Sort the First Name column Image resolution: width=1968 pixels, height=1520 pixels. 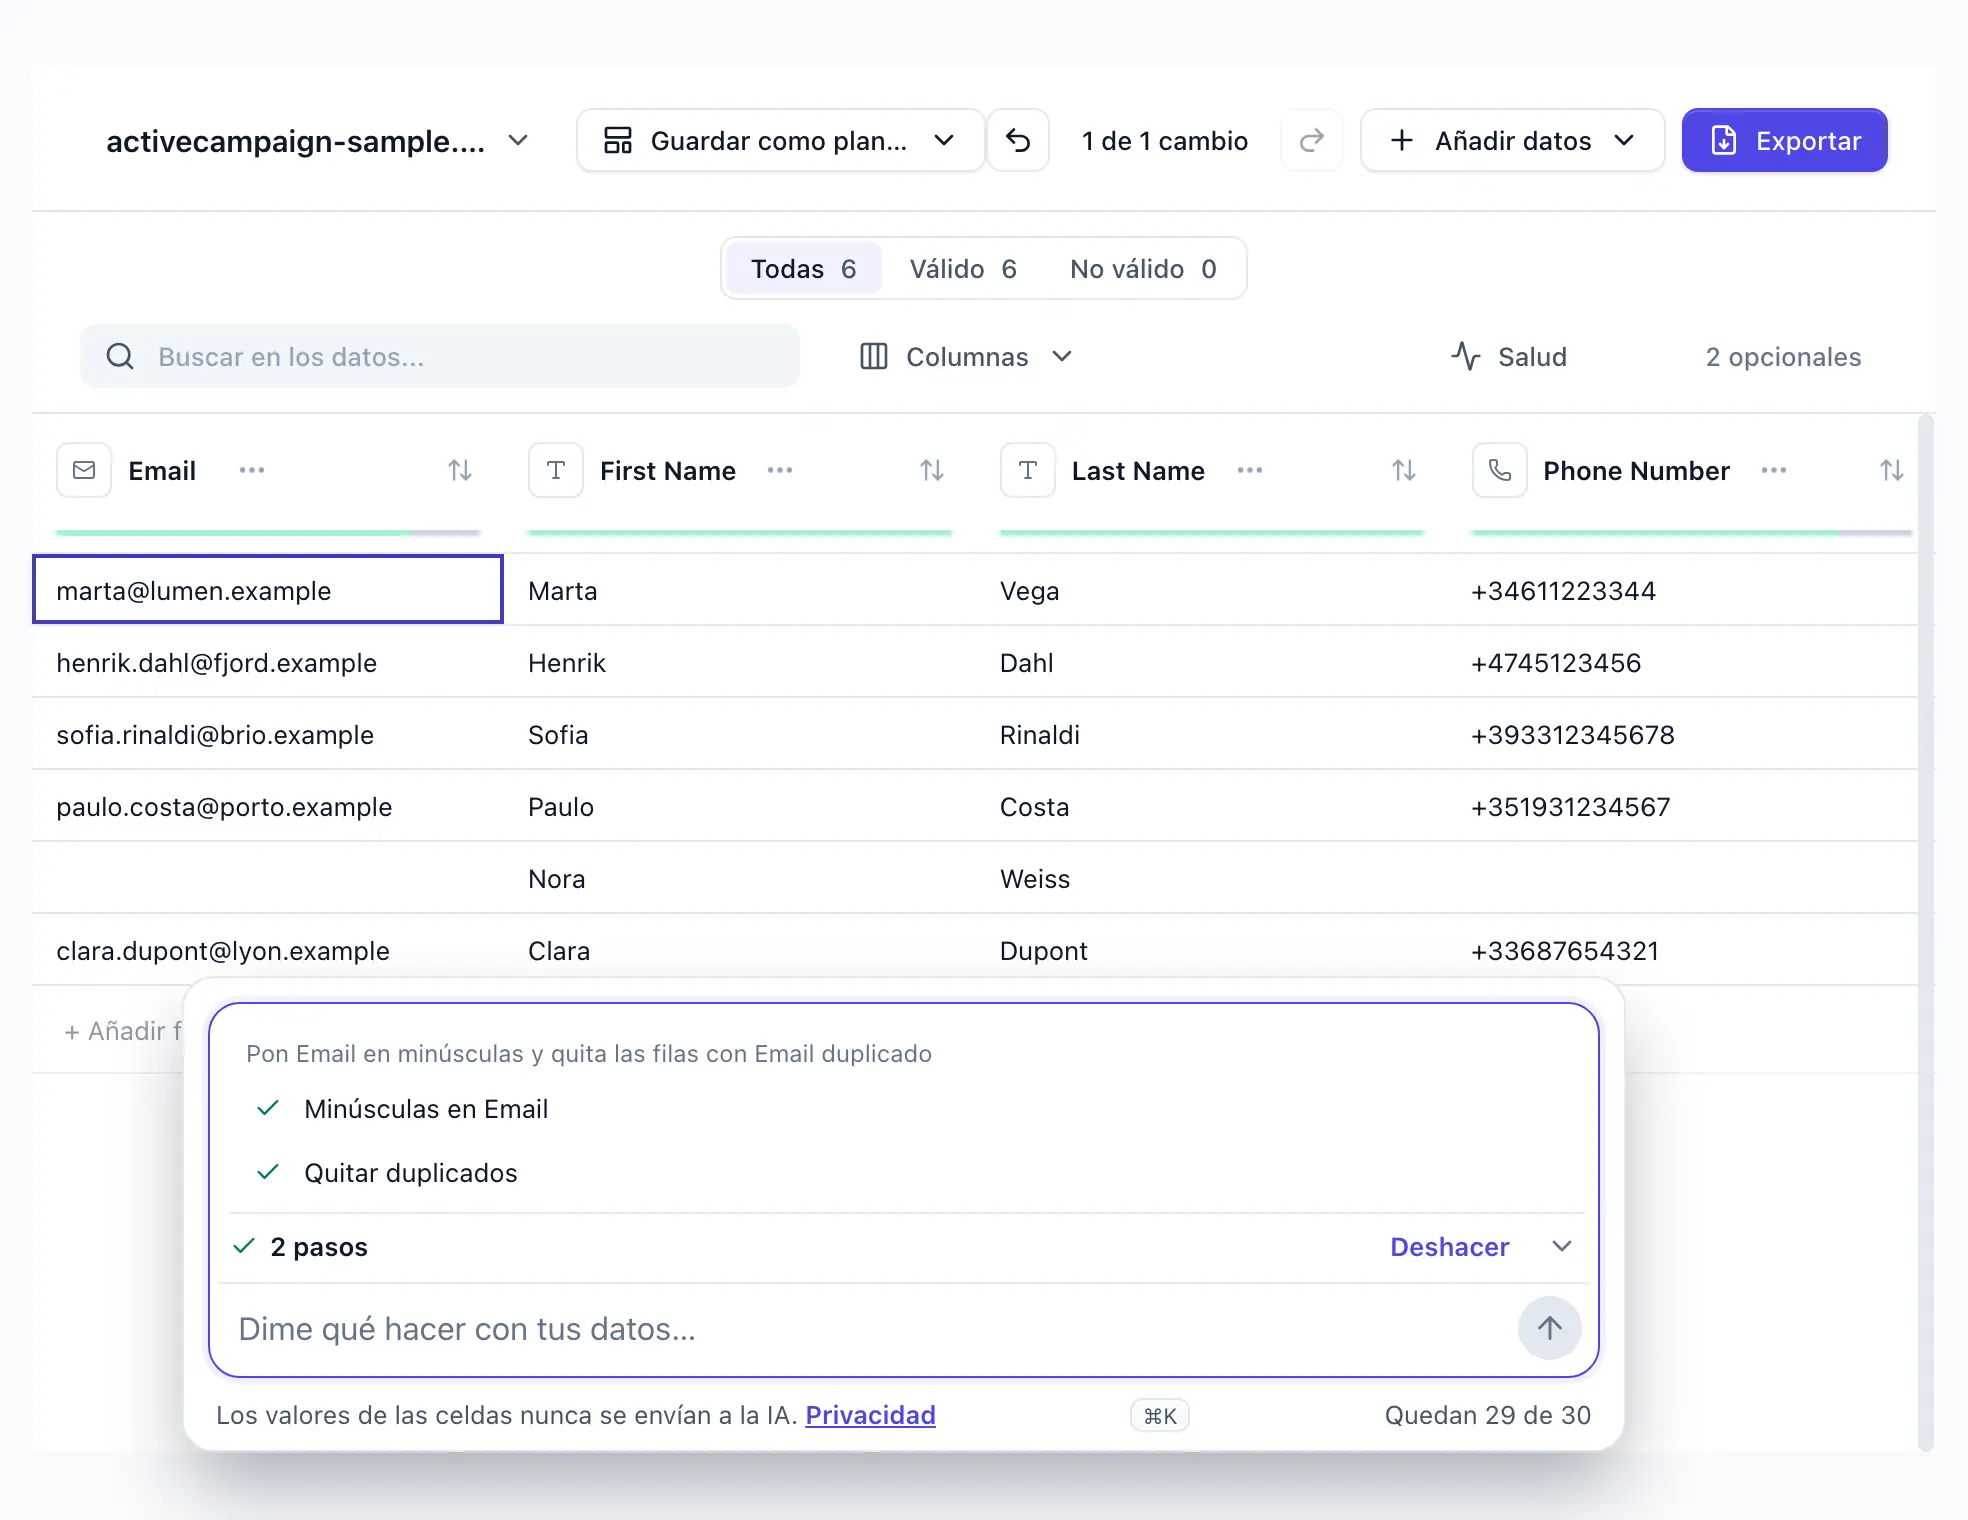tap(932, 470)
